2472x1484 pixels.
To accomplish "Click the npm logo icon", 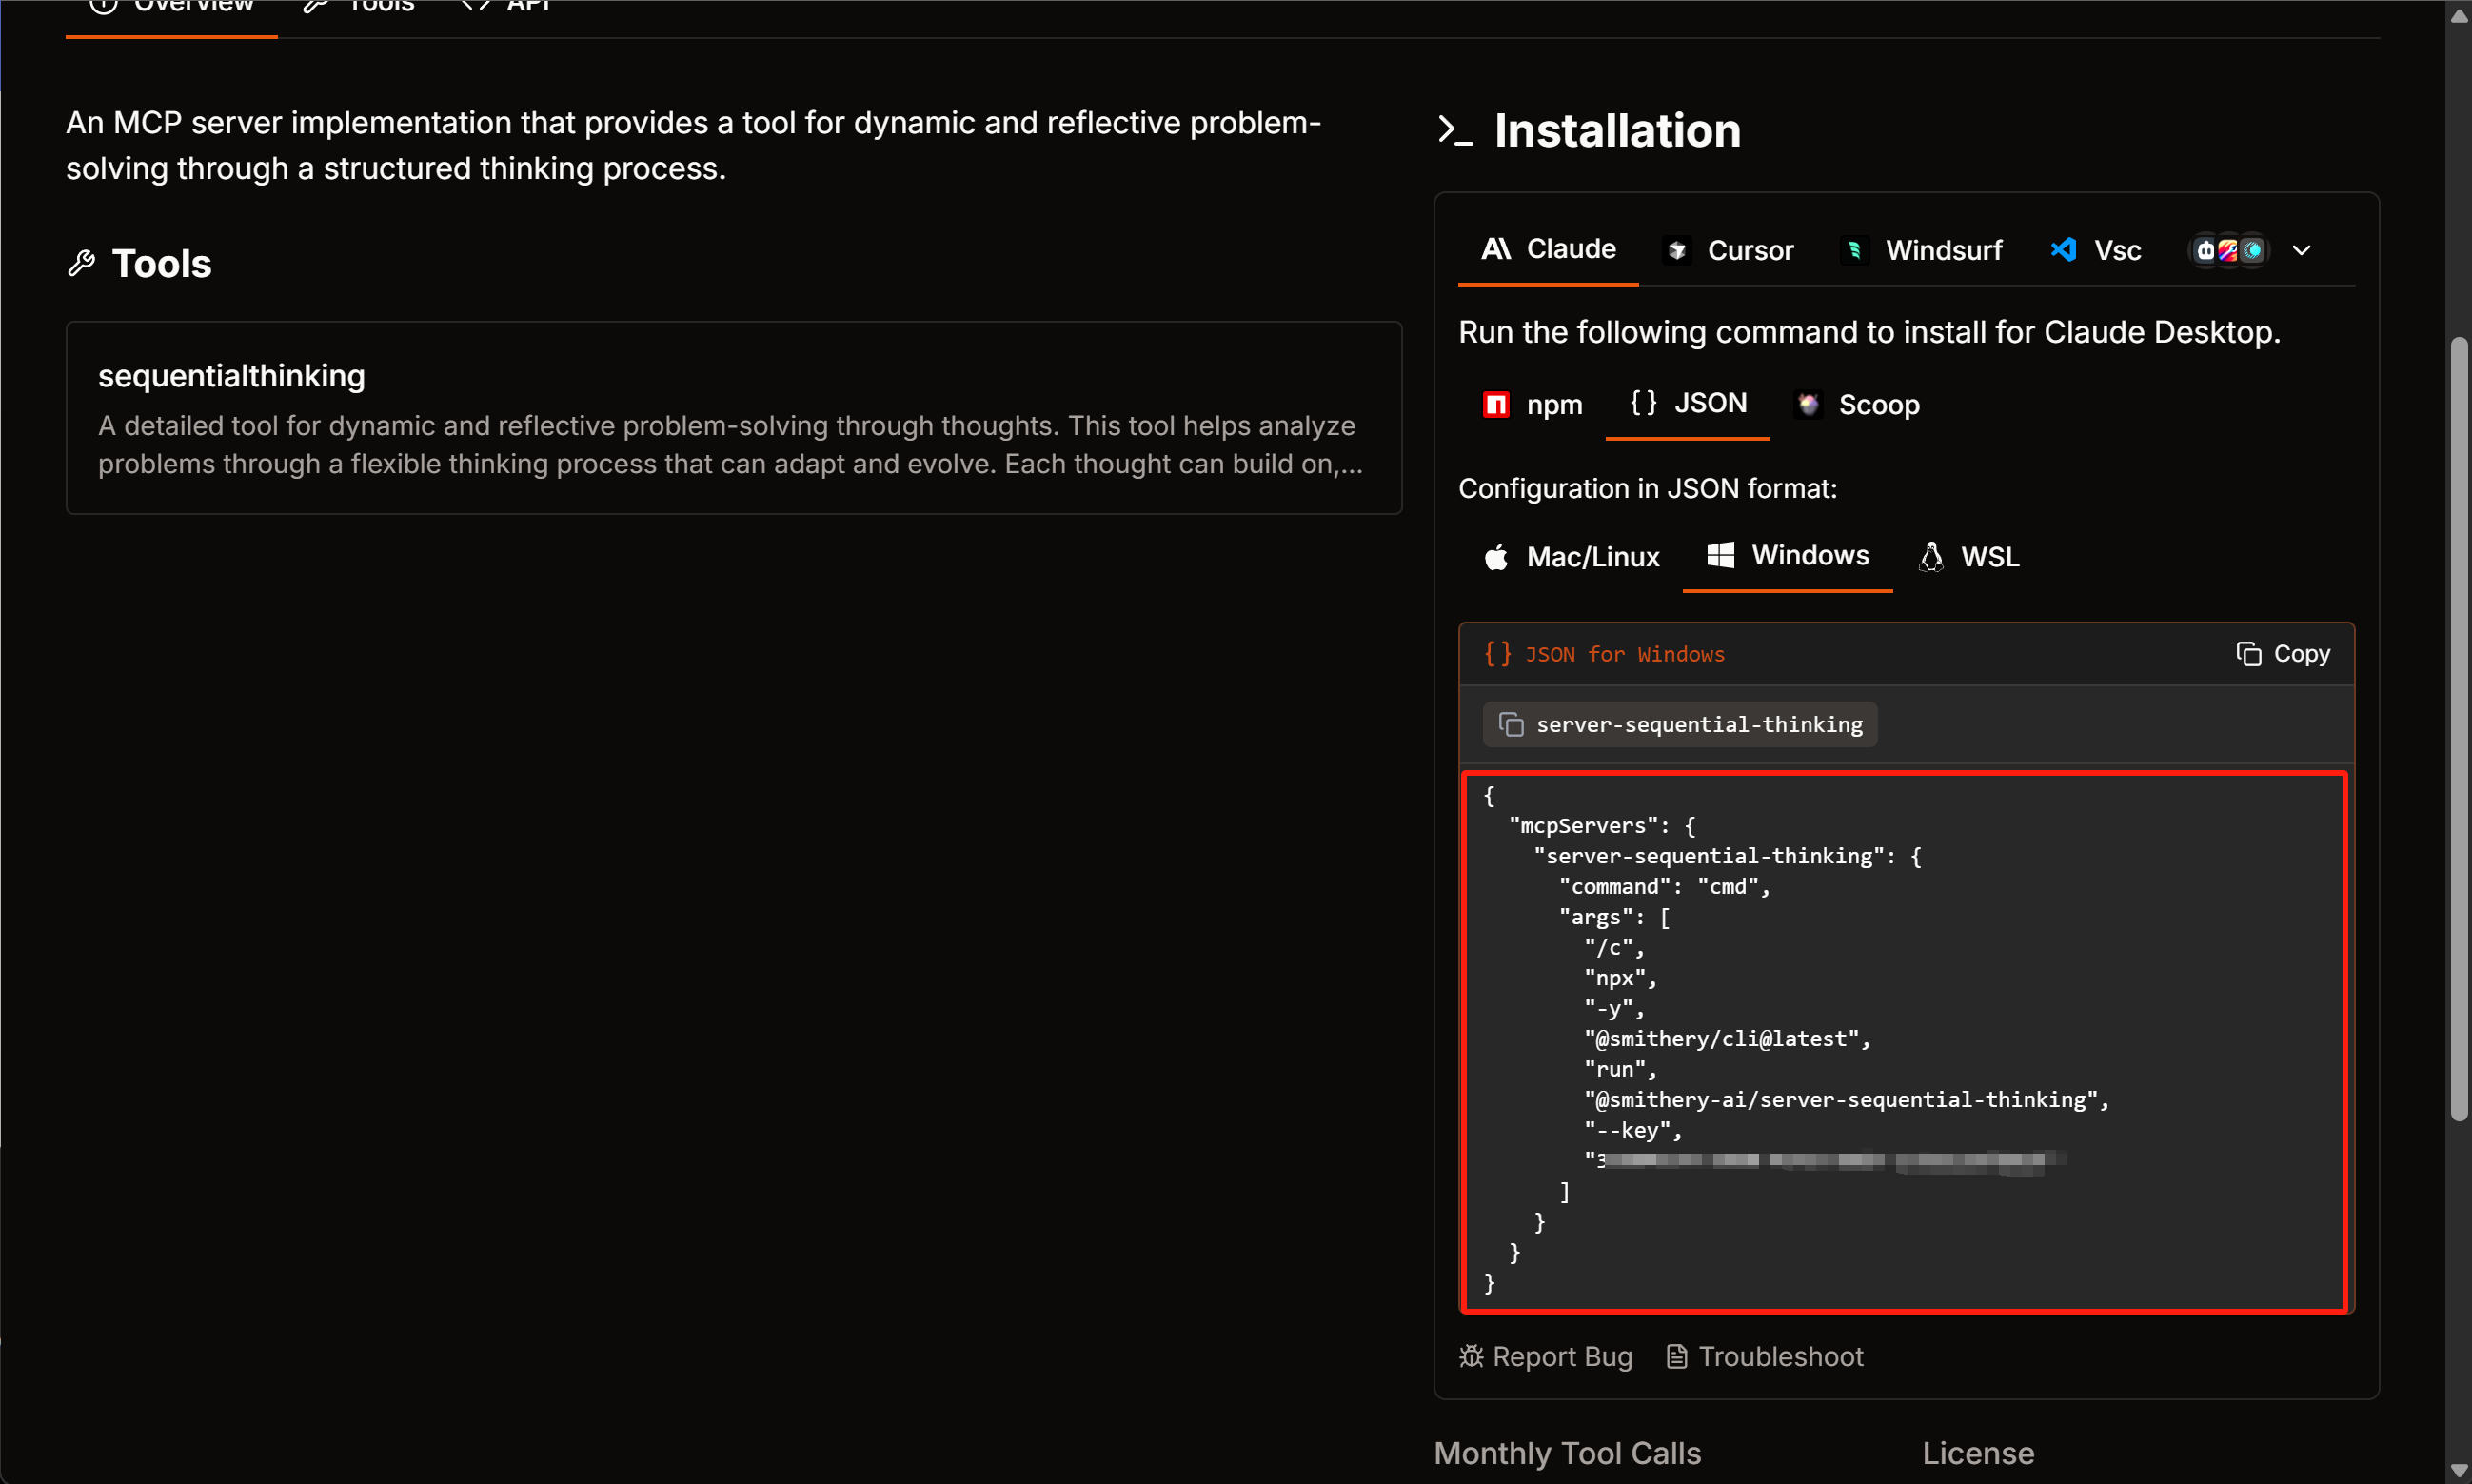I will [x=1496, y=404].
